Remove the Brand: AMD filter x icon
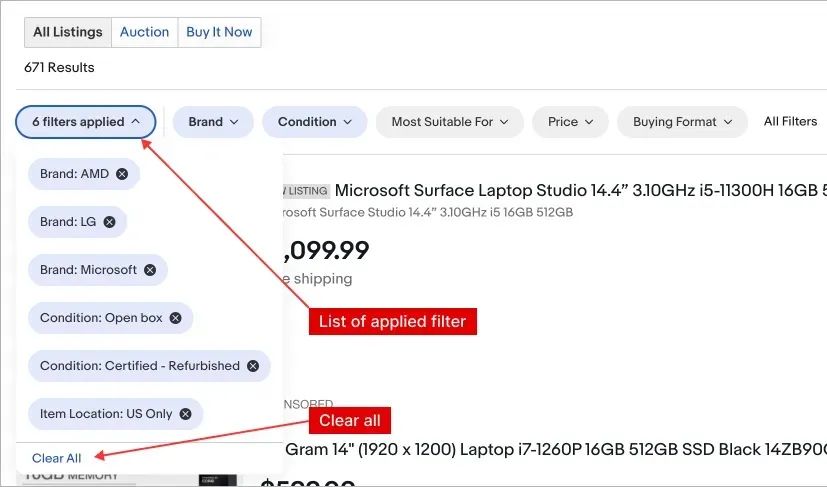This screenshot has height=487, width=827. (122, 174)
